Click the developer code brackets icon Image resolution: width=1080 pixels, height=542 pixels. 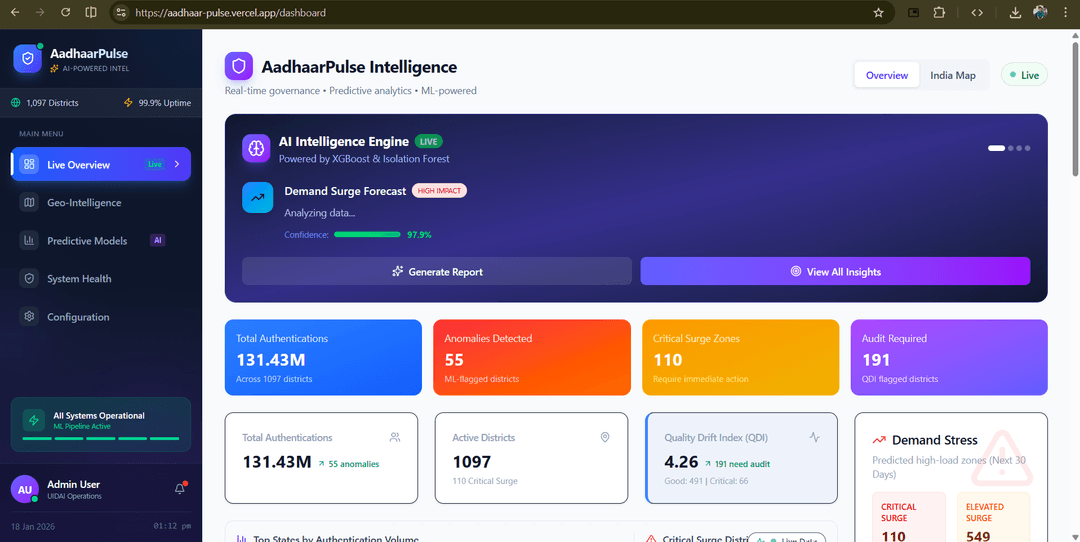(977, 12)
